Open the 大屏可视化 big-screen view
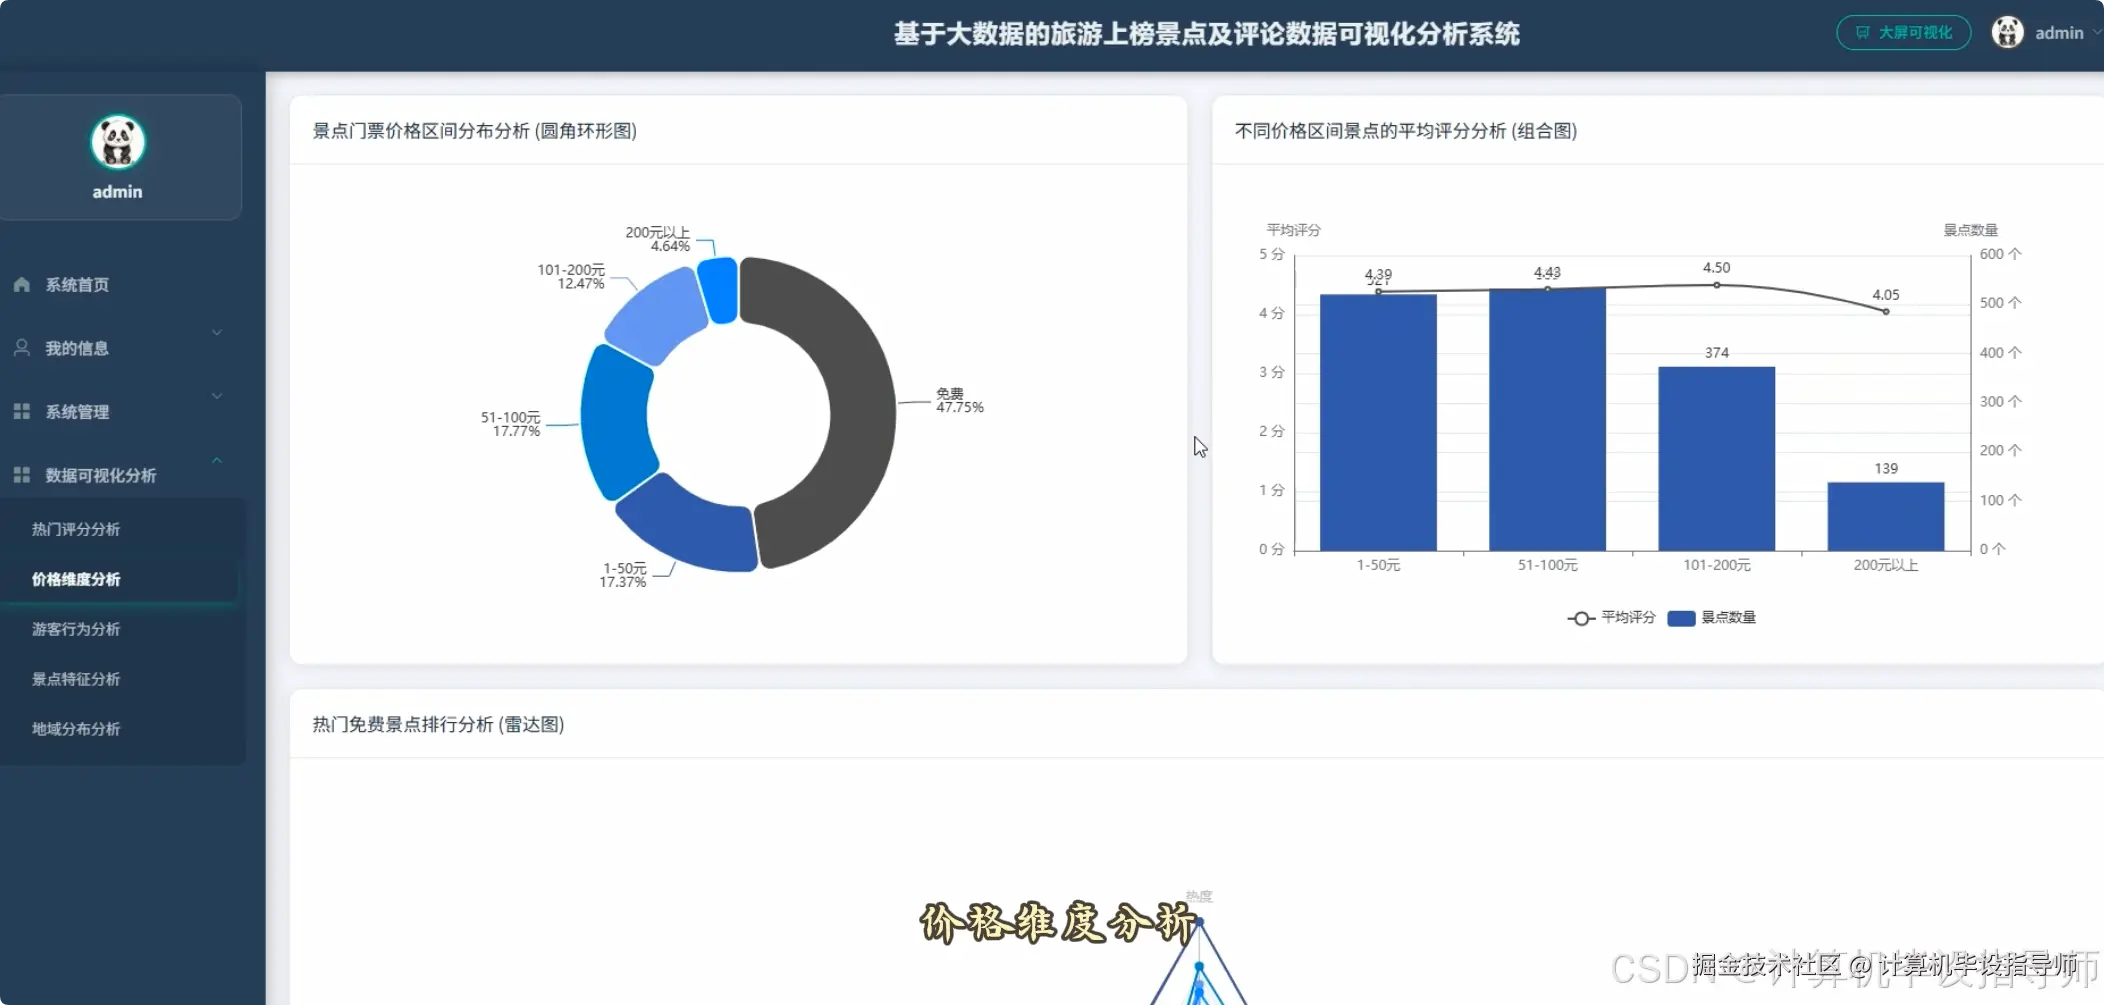The width and height of the screenshot is (2104, 1005). (x=1903, y=32)
